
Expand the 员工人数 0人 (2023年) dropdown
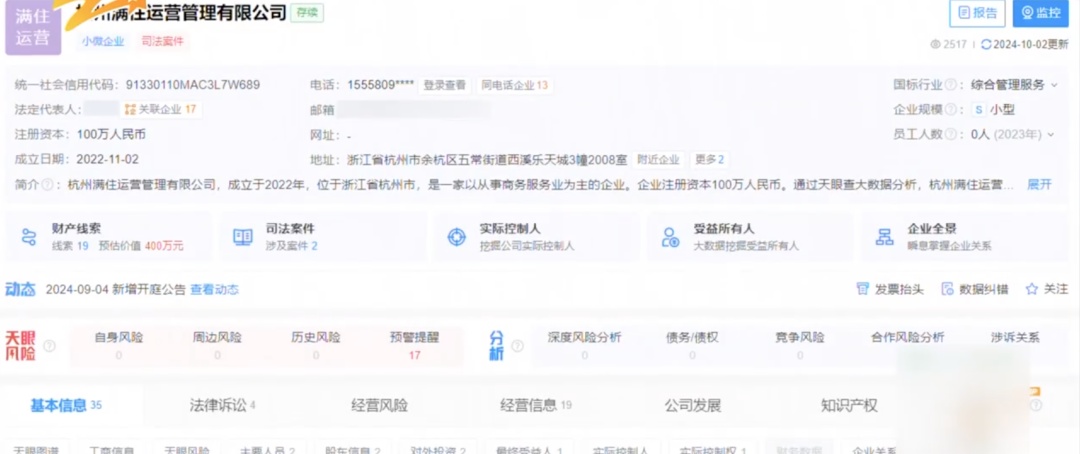1051,134
